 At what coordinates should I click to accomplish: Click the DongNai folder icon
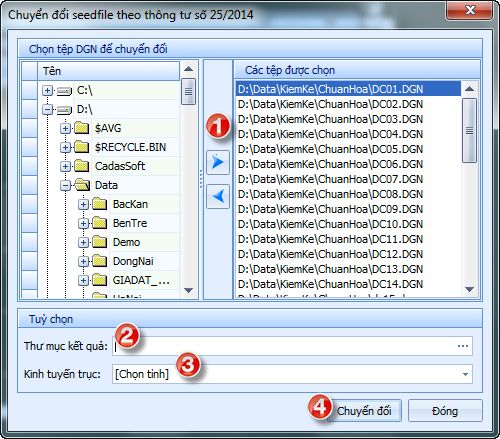click(99, 261)
